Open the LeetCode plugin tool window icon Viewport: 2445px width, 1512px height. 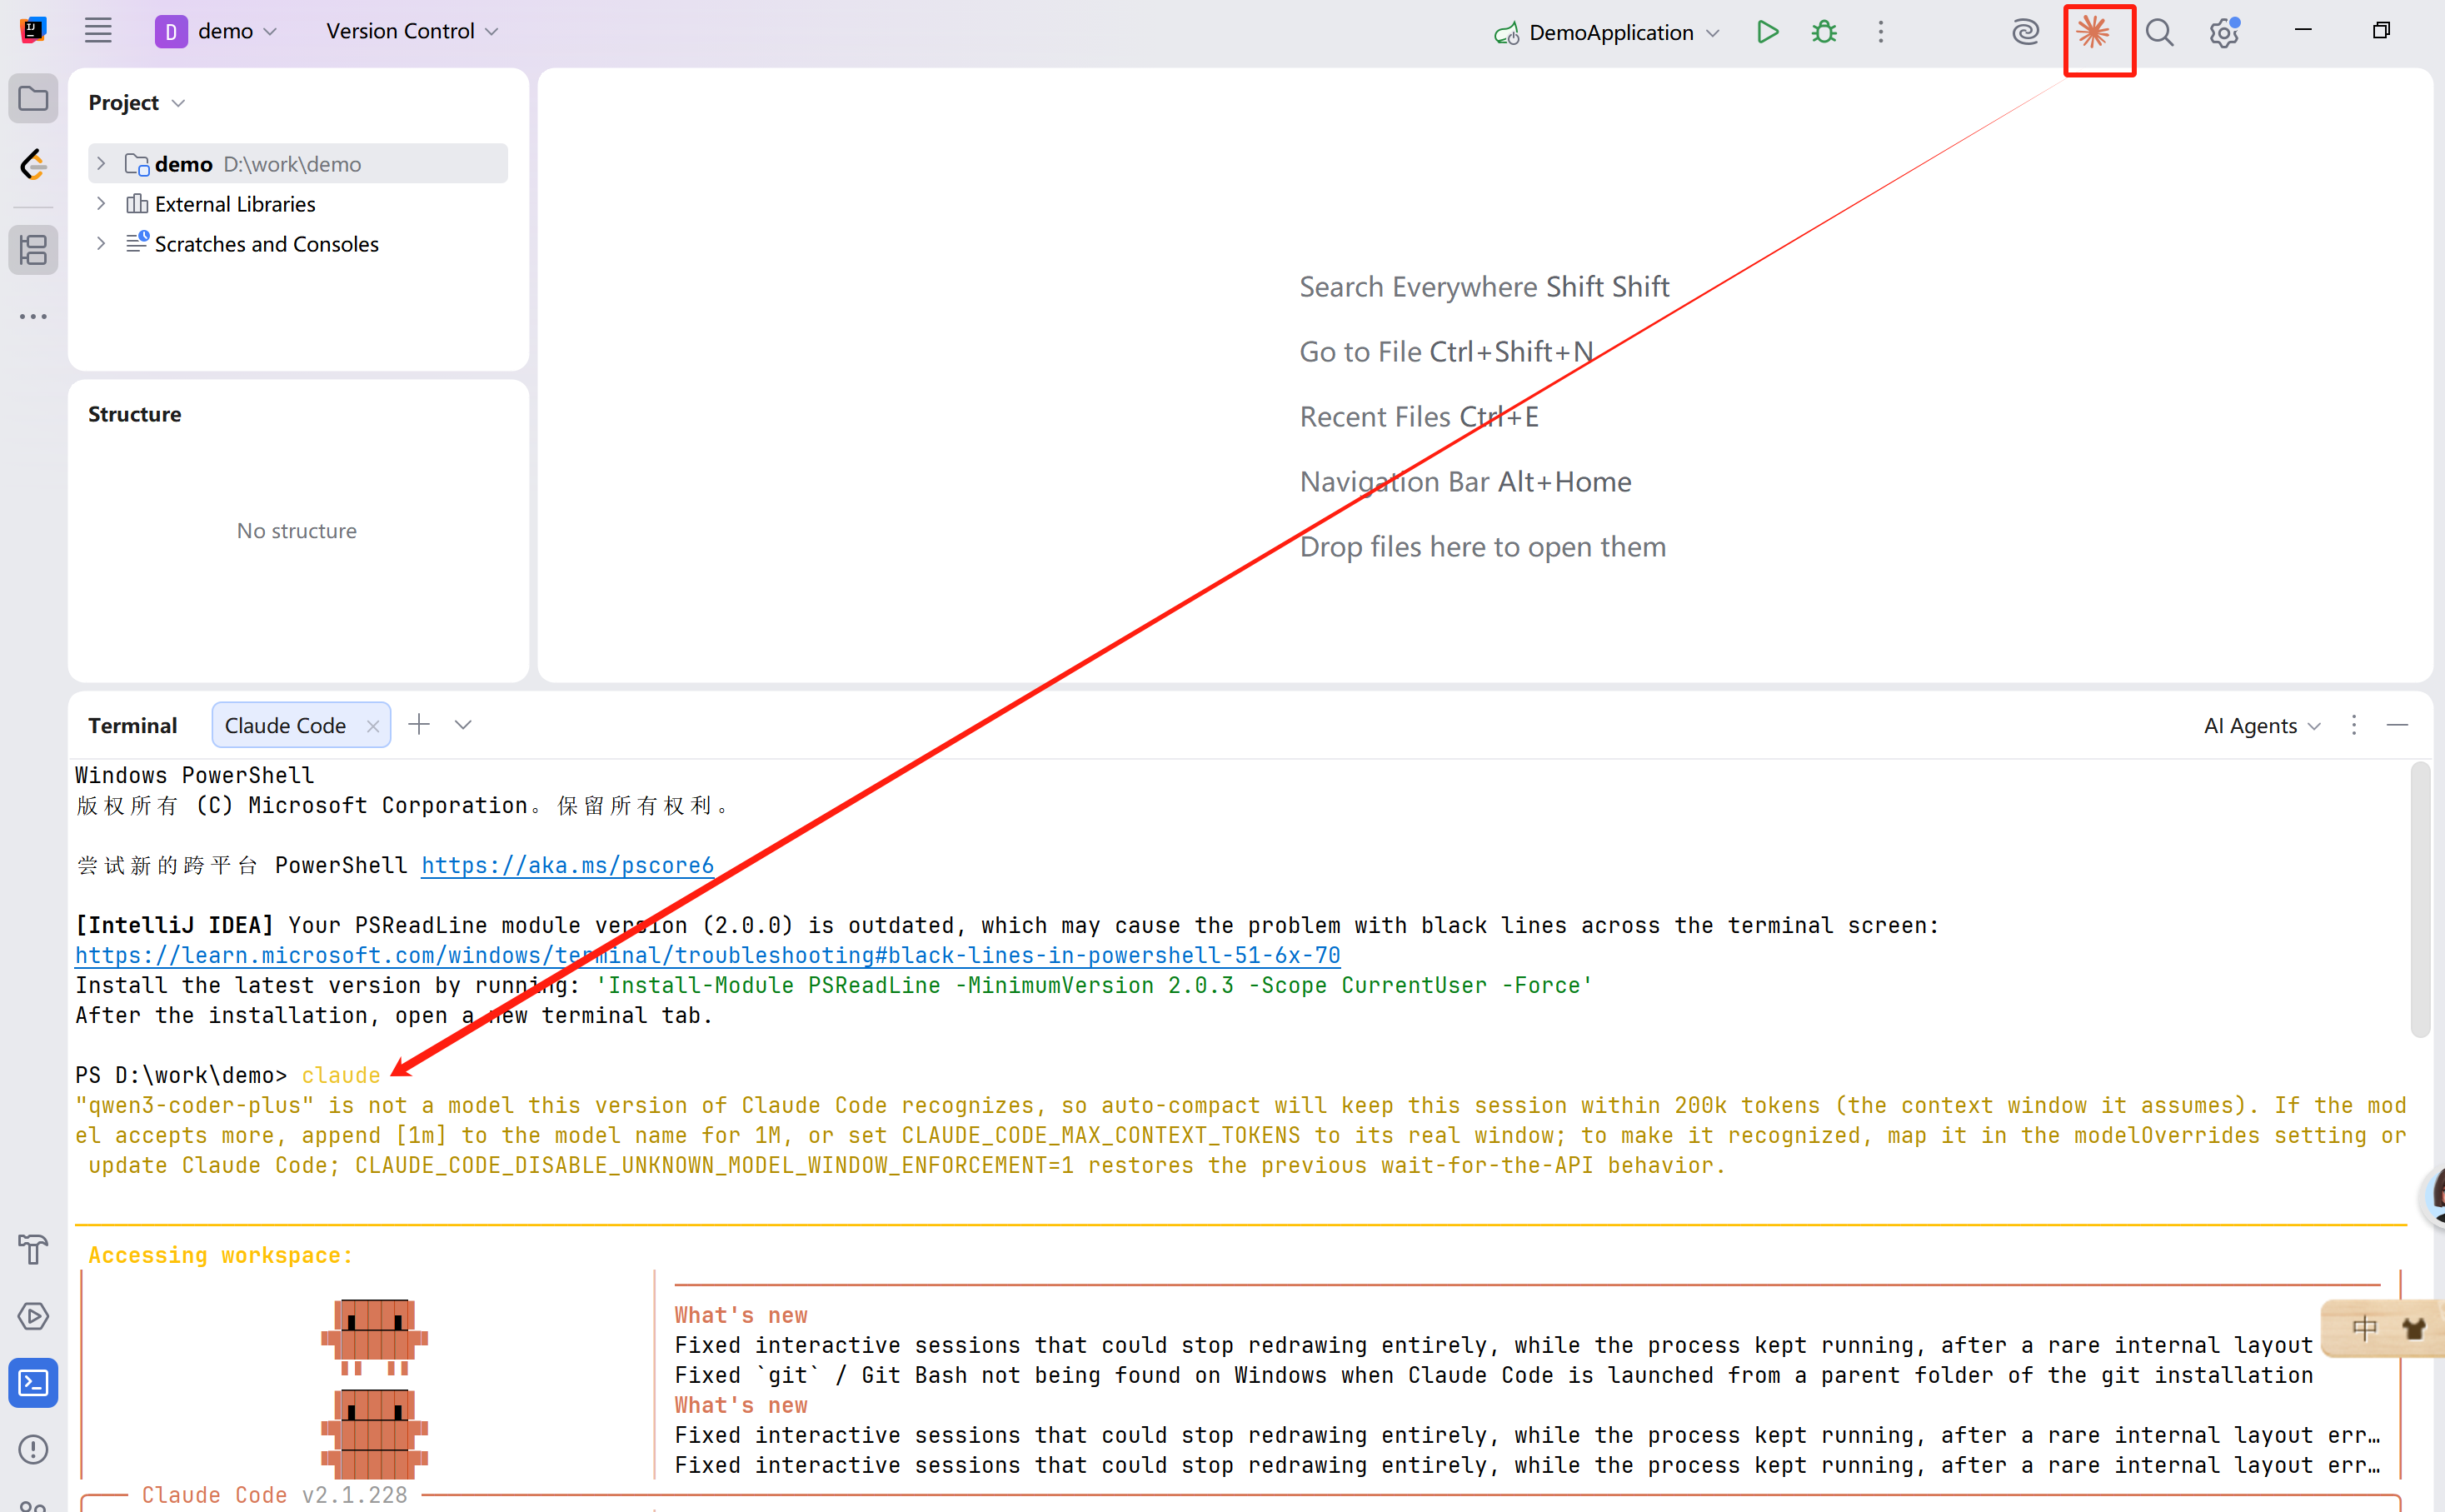point(33,165)
